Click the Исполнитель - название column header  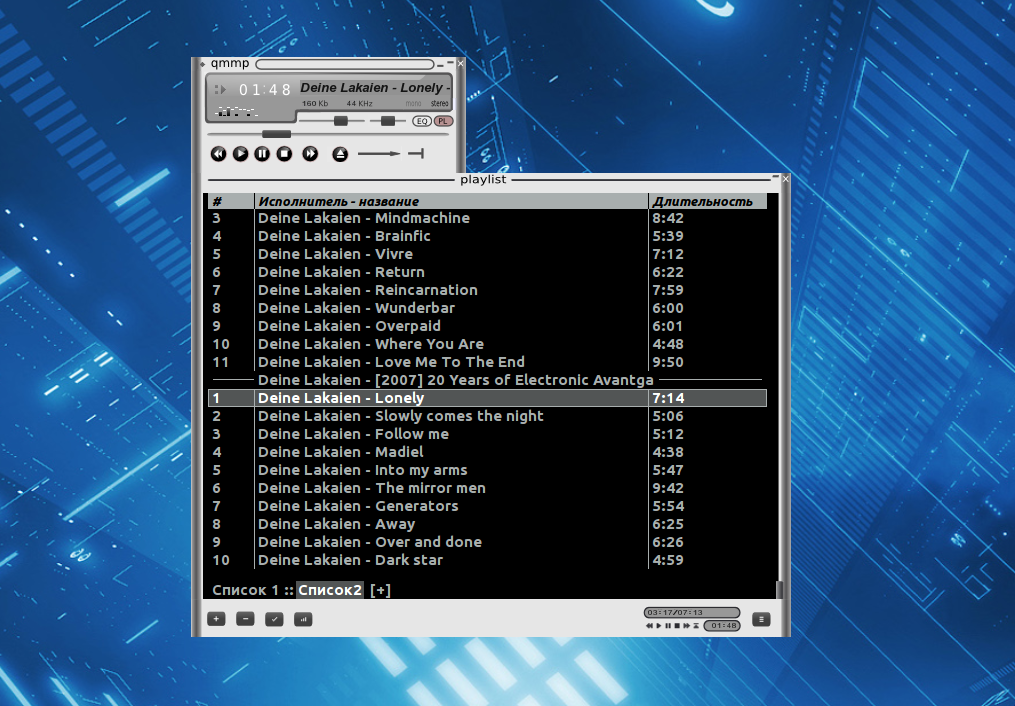point(451,201)
